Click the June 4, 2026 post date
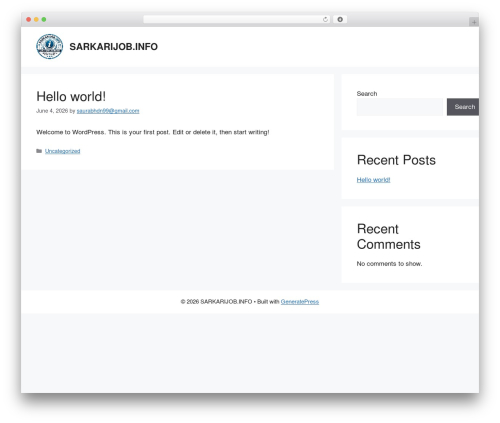Image resolution: width=500 pixels, height=423 pixels. coord(52,111)
